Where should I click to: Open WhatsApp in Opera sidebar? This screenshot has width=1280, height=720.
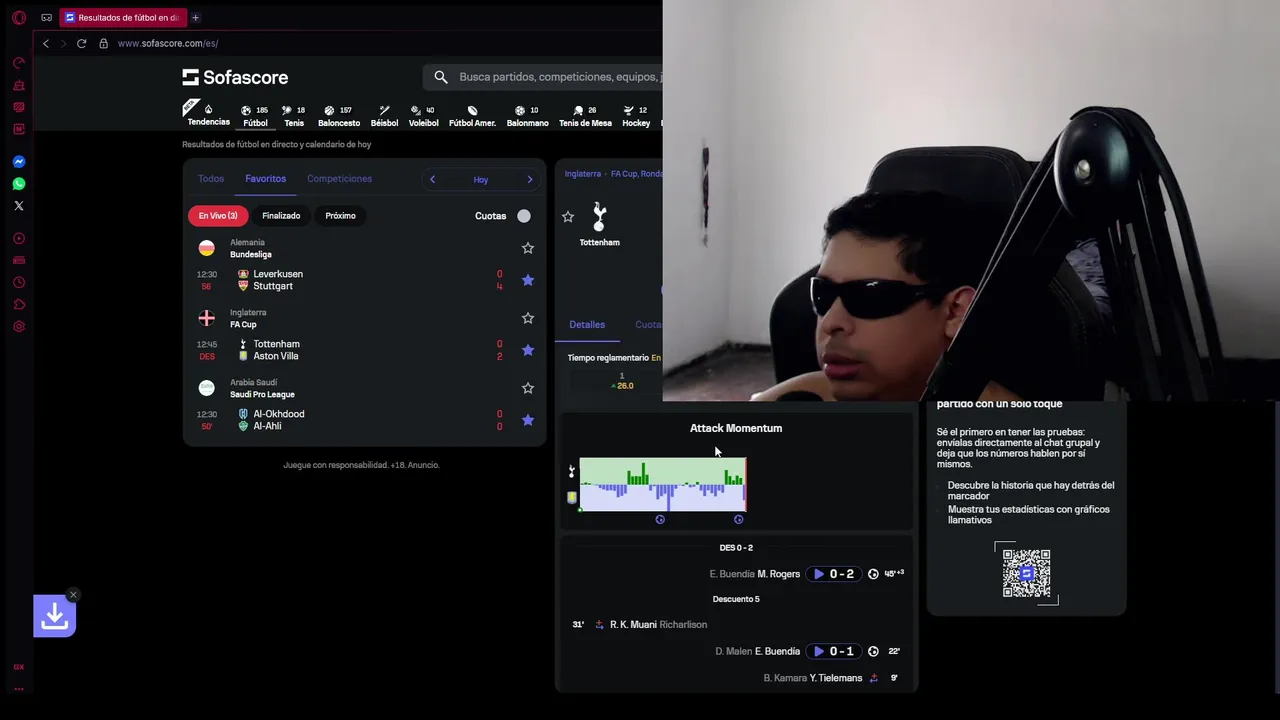coord(19,183)
